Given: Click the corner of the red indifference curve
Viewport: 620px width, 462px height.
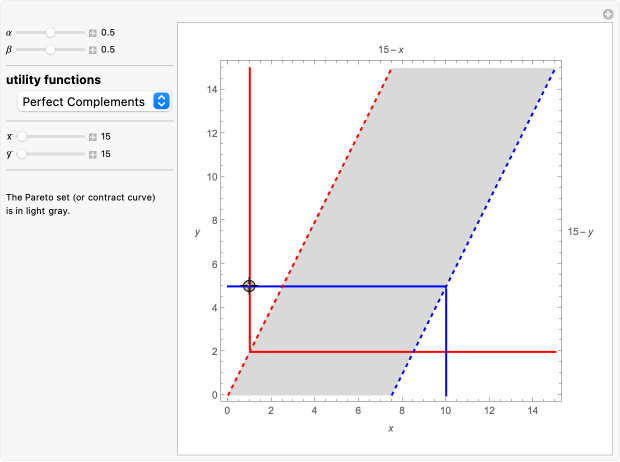Looking at the screenshot, I should click(249, 352).
